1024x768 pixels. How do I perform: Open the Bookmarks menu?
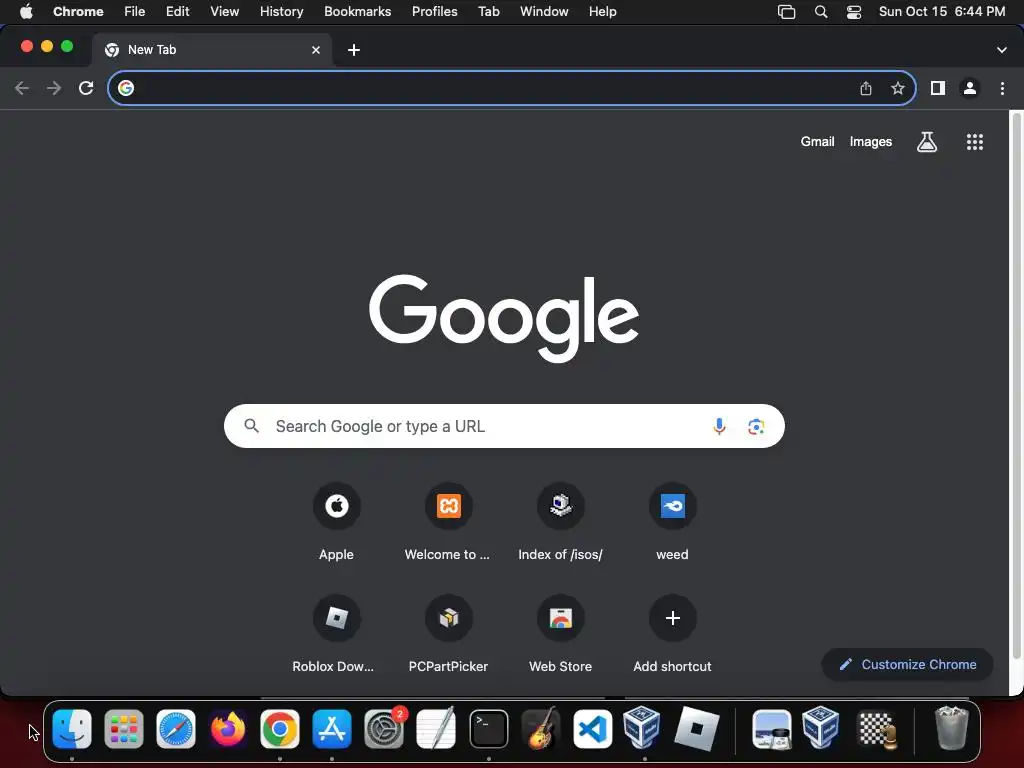click(357, 12)
